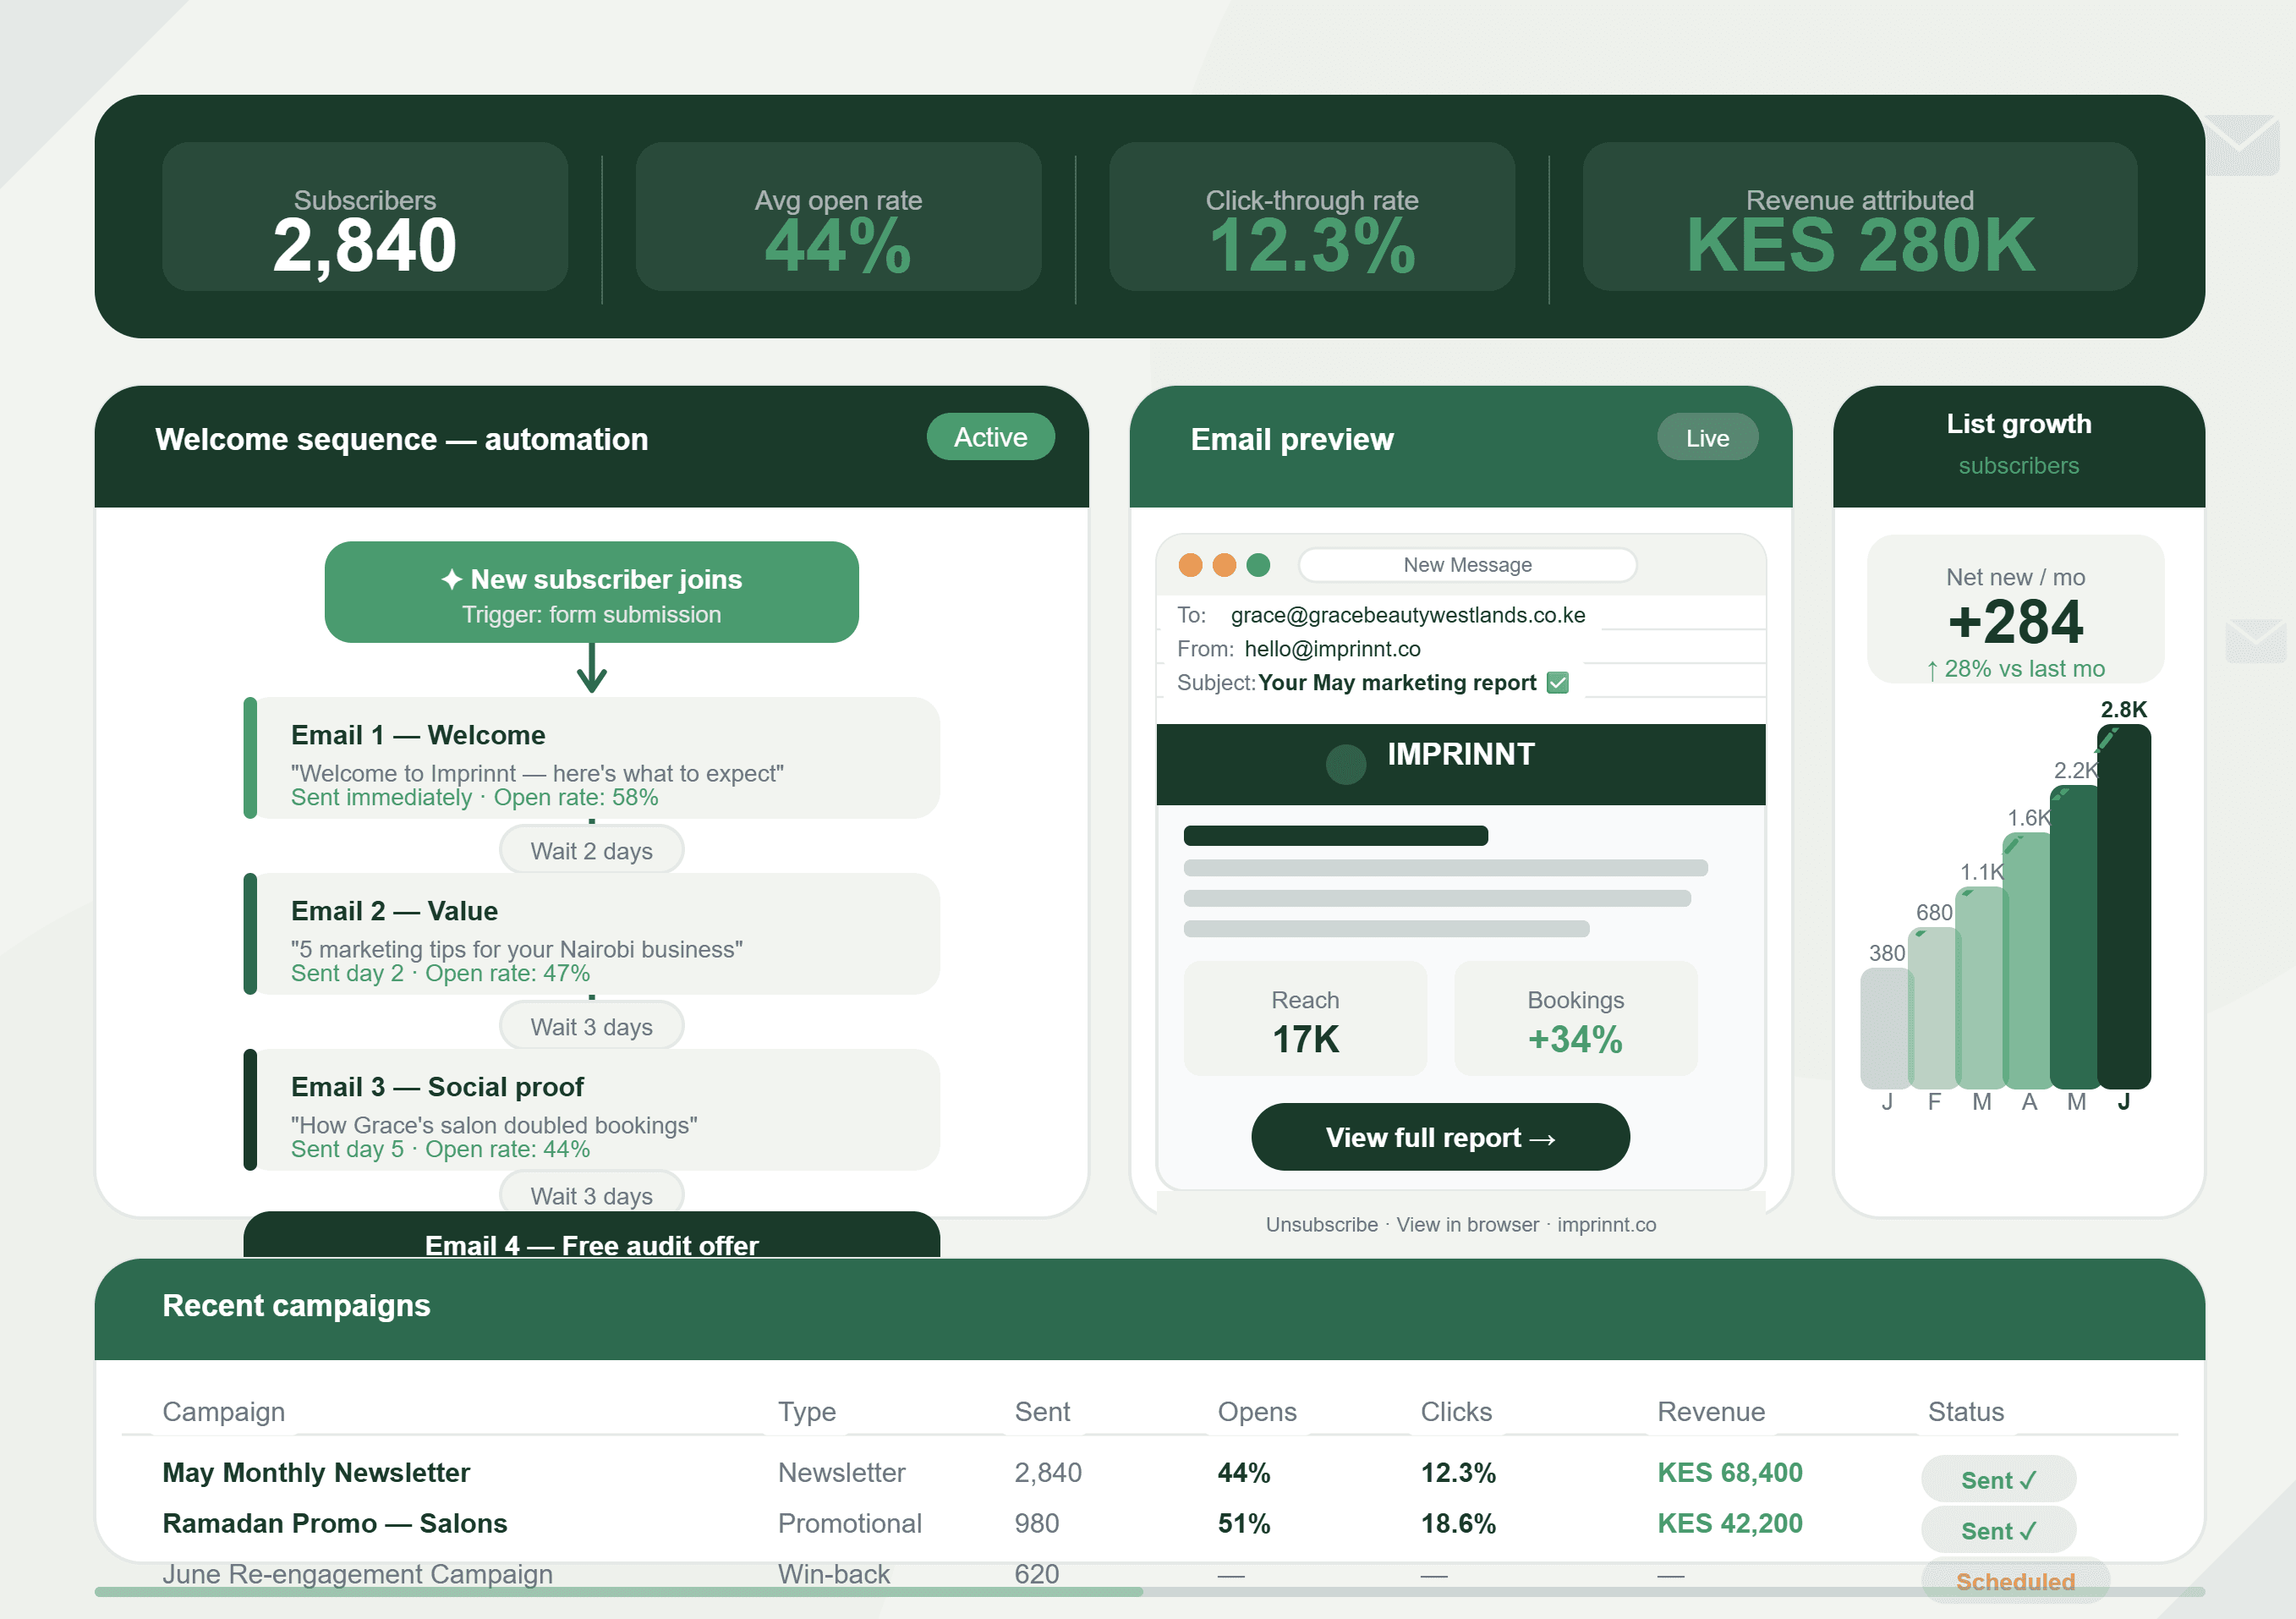Click the View in browser link

(x=1467, y=1224)
